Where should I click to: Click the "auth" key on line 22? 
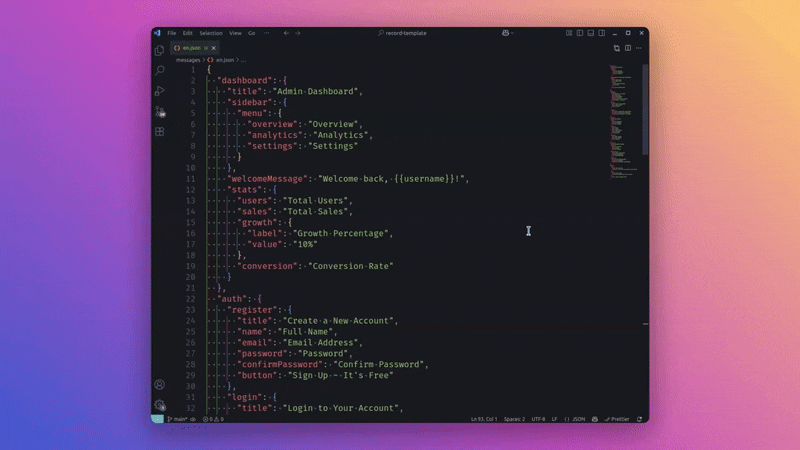tap(232, 298)
